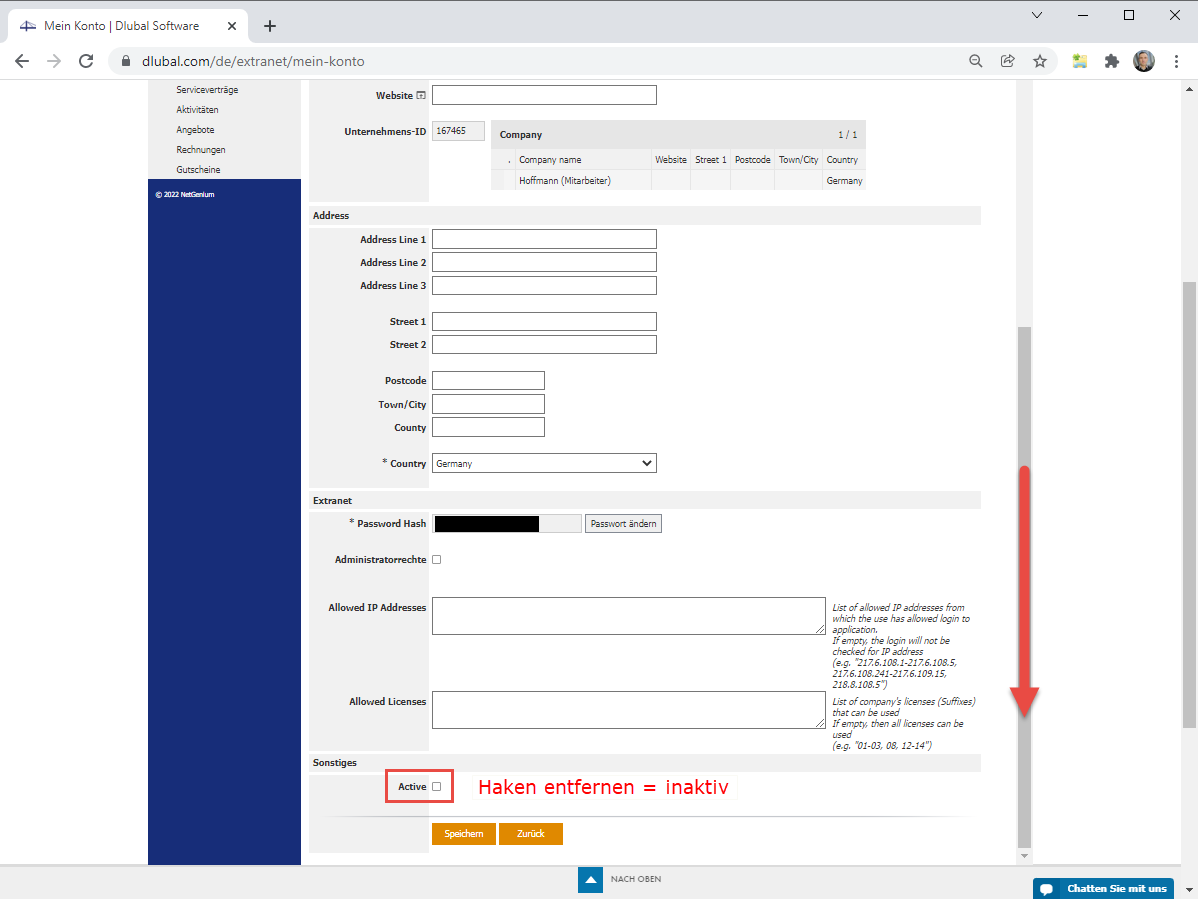1198x899 pixels.
Task: Switch to the Mein Konto browser tab
Action: (x=120, y=25)
